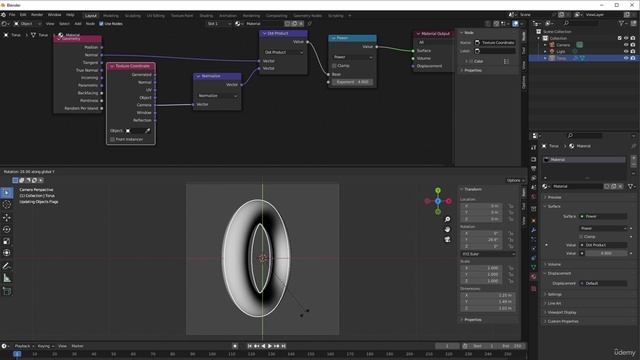Disable Camera render with camera icon
The image size is (640, 360).
633,45
